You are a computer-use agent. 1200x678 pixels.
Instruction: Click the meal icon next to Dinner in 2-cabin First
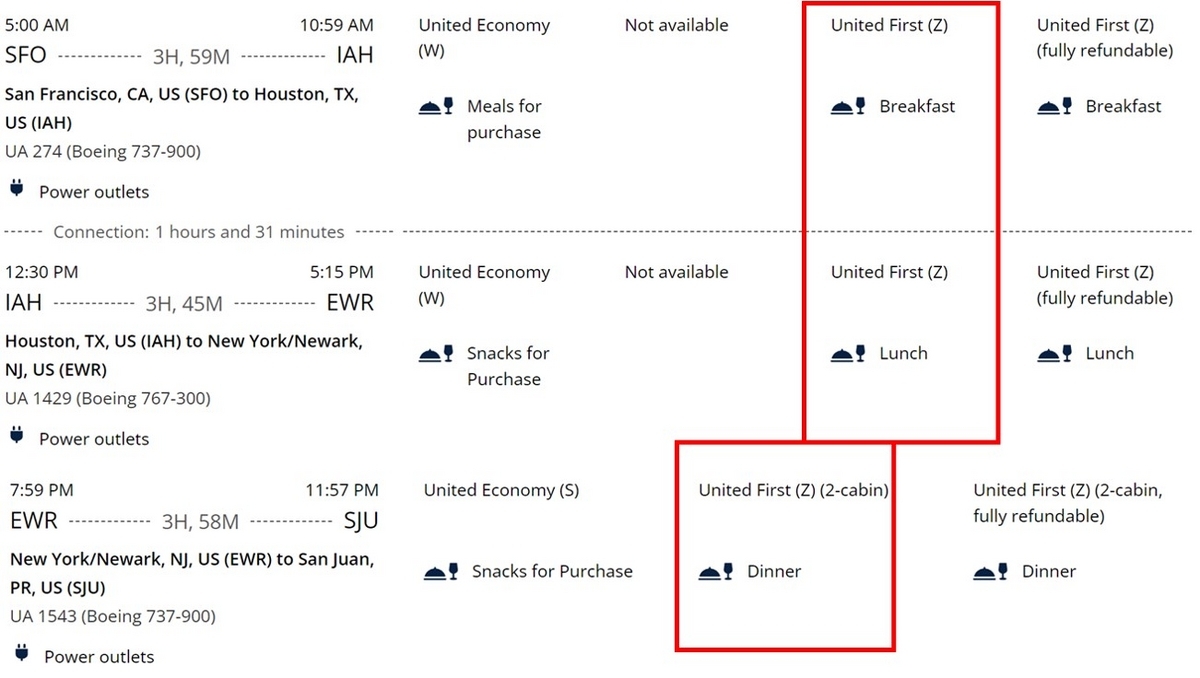pyautogui.click(x=716, y=572)
